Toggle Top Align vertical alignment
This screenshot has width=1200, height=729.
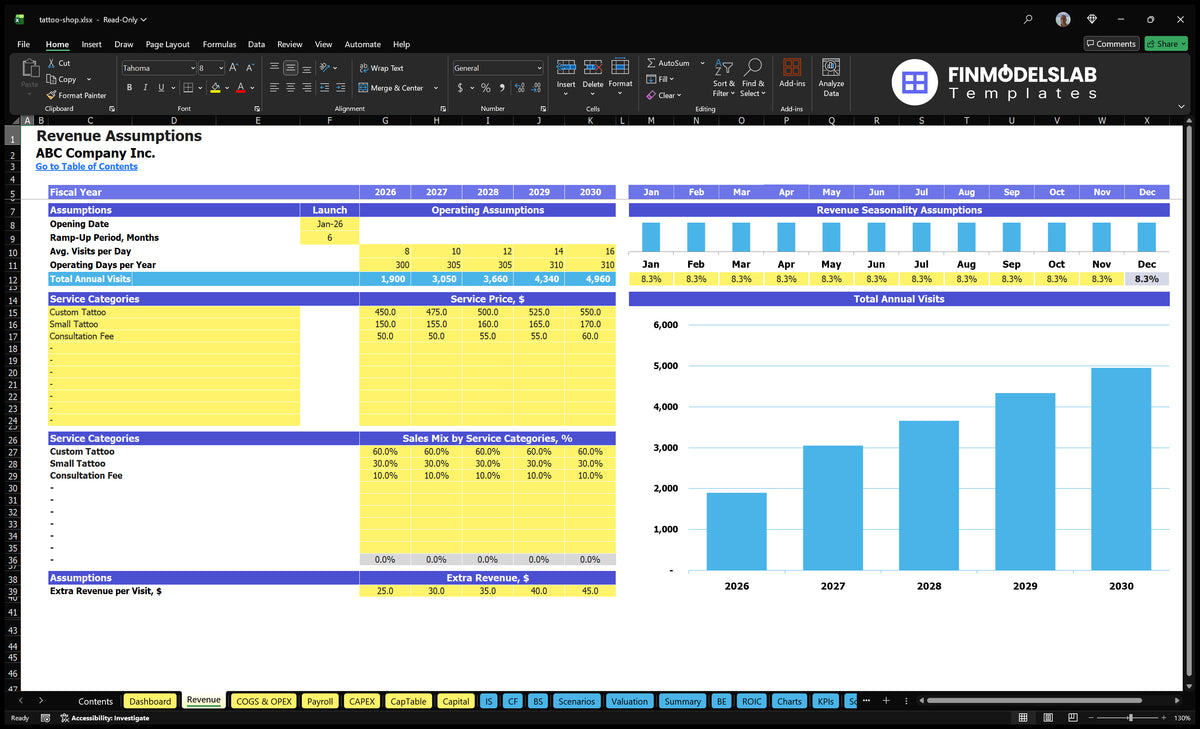[x=274, y=68]
